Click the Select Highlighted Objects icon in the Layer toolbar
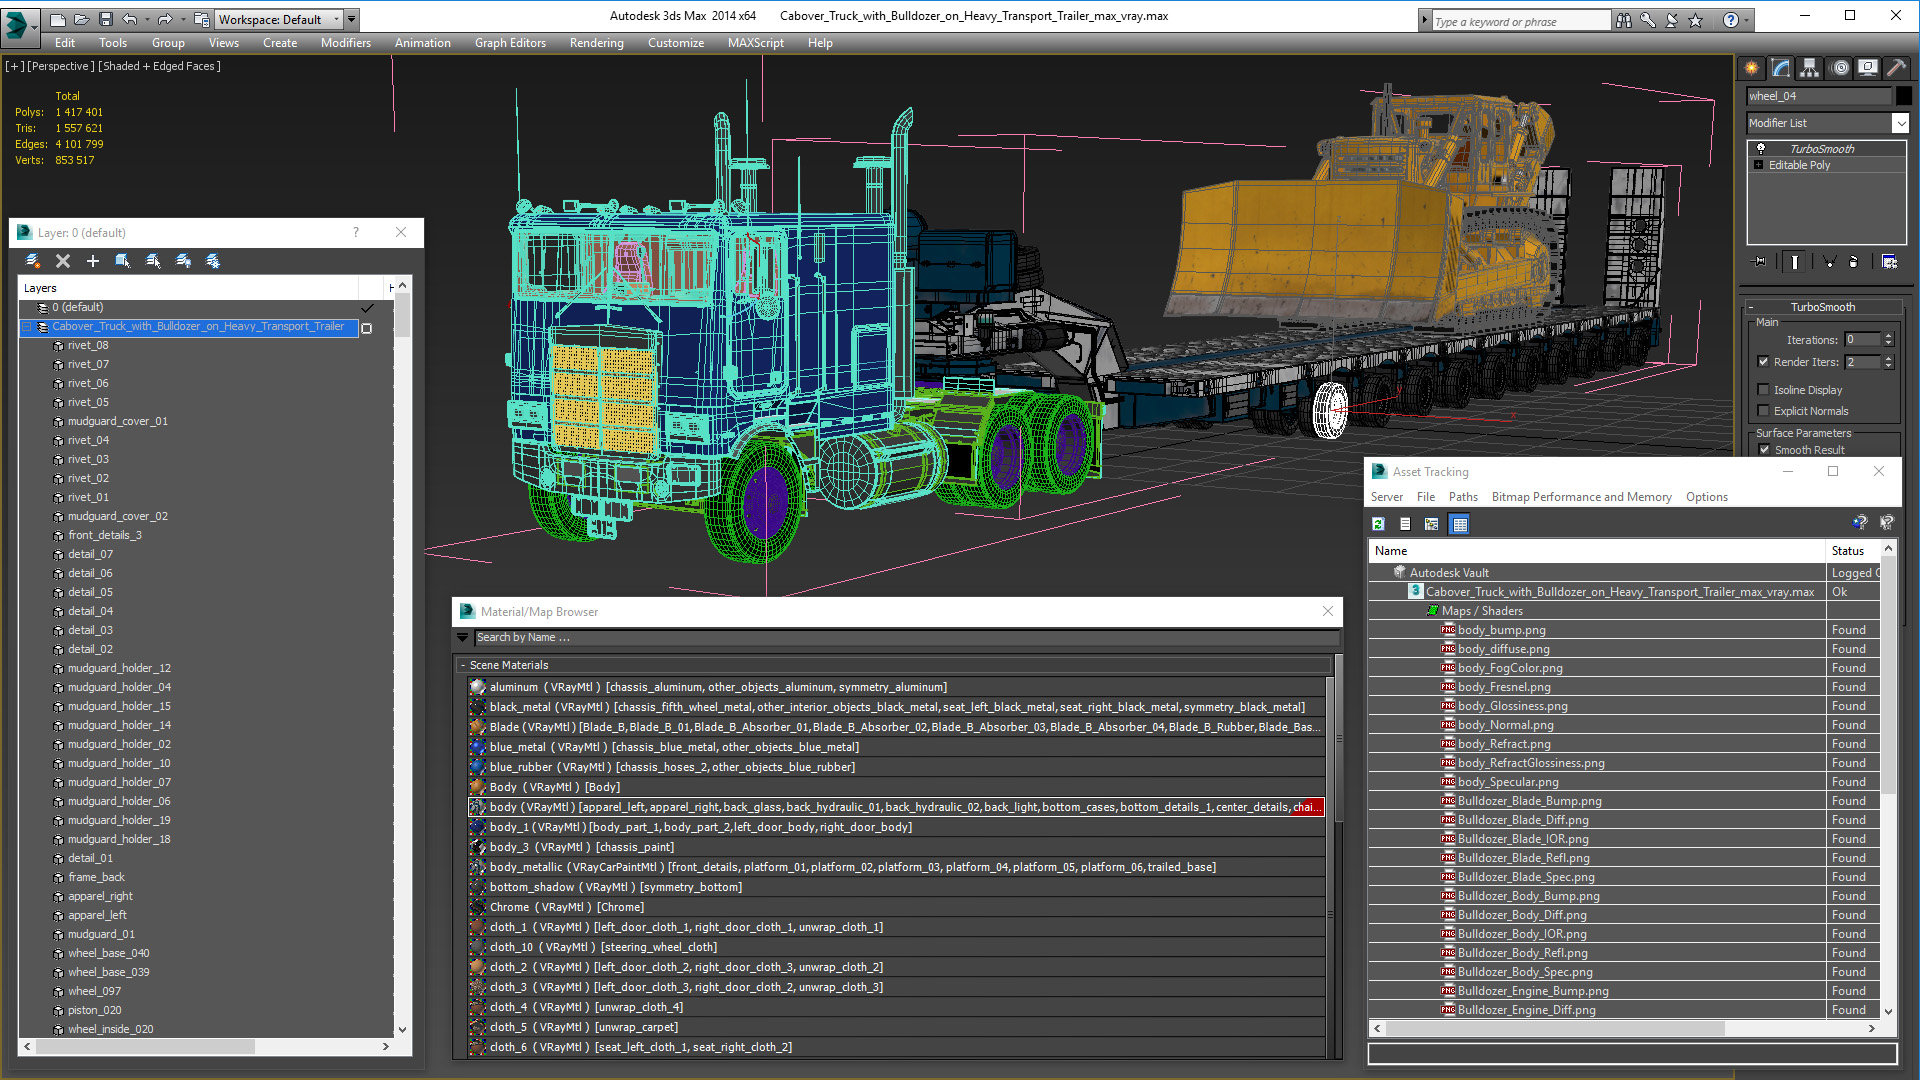The height and width of the screenshot is (1080, 1920). pyautogui.click(x=123, y=261)
